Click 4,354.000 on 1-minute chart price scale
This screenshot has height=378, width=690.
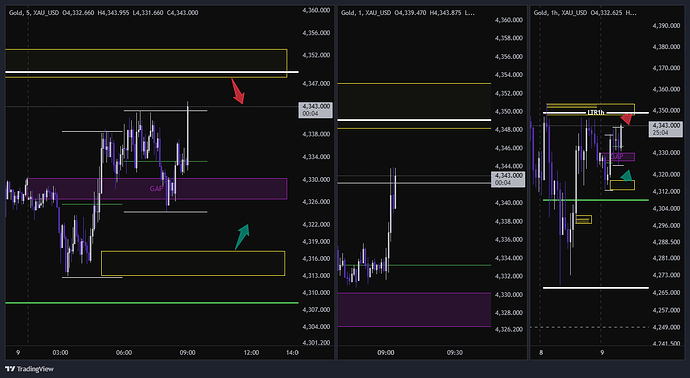tap(509, 75)
